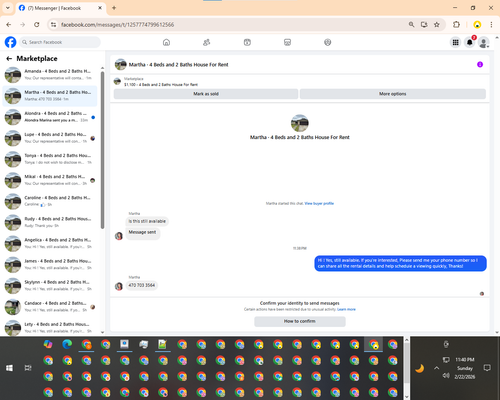Open the View buyer profile link
This screenshot has width=500, height=400.
click(x=319, y=203)
